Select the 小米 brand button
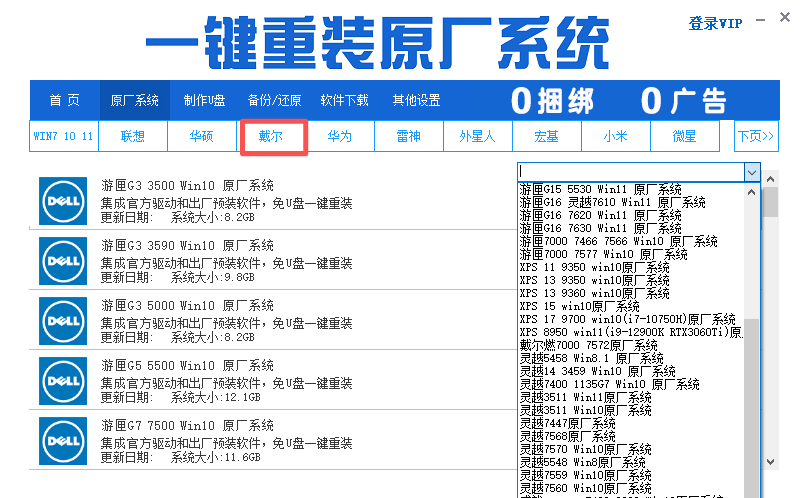The image size is (808, 498). [x=616, y=136]
